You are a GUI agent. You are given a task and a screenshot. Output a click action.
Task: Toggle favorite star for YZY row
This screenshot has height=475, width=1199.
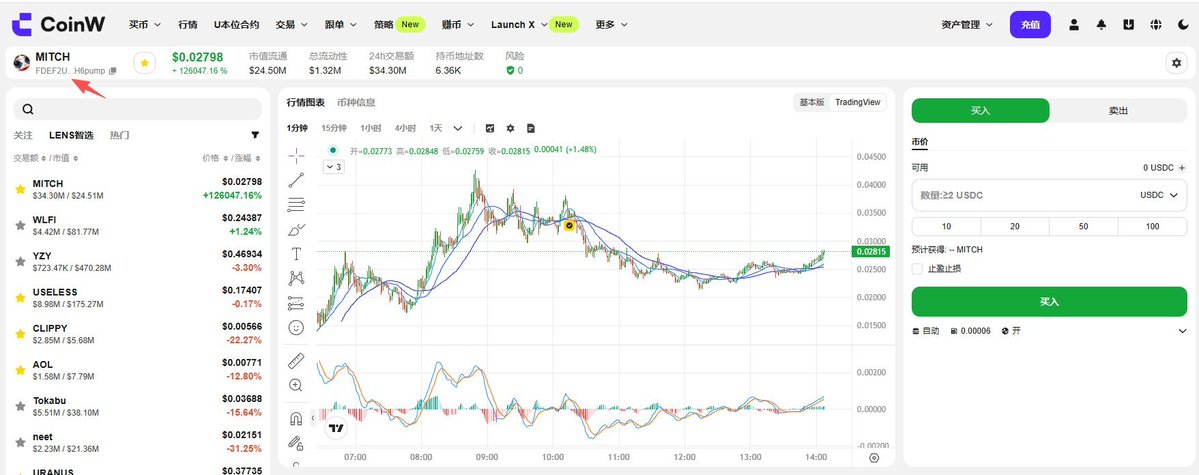point(20,261)
